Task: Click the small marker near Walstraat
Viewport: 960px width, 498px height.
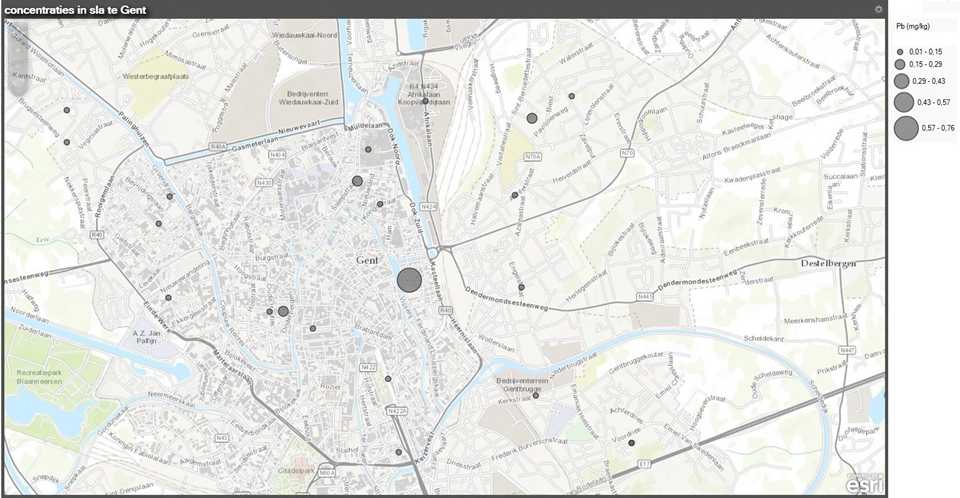Action: pyautogui.click(x=572, y=96)
